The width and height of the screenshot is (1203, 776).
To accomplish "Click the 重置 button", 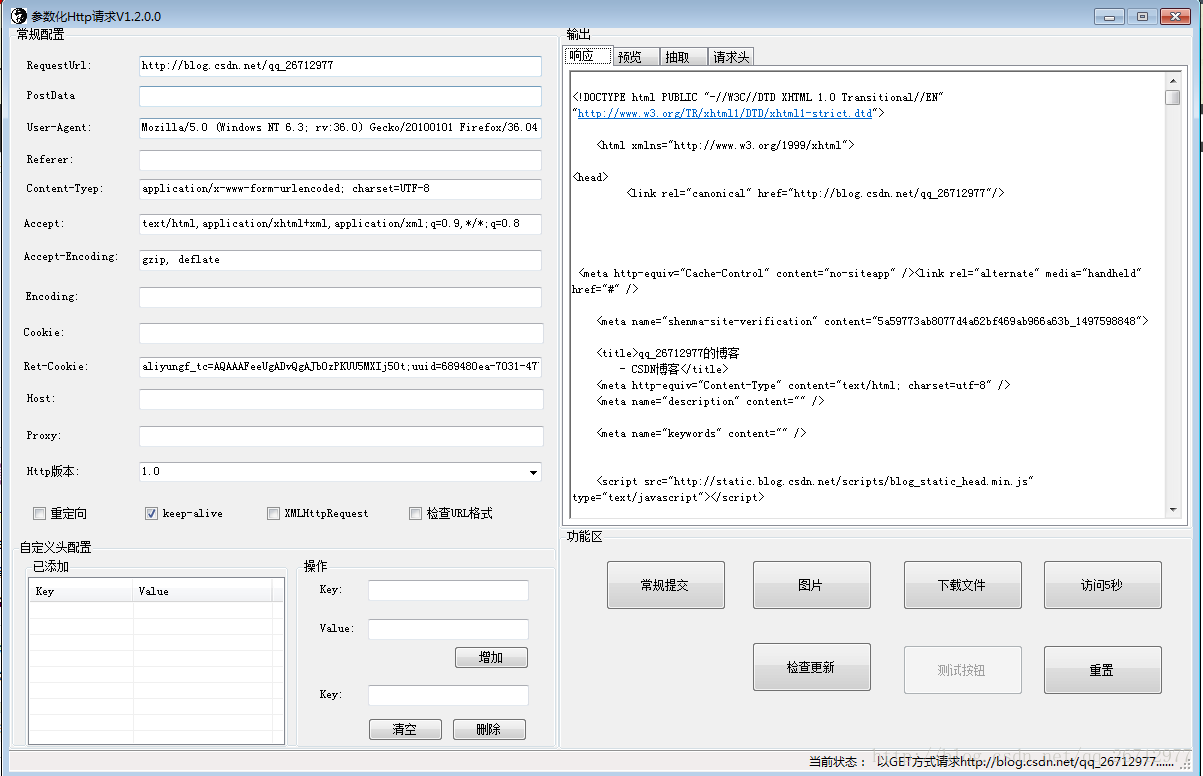I will pyautogui.click(x=1103, y=670).
